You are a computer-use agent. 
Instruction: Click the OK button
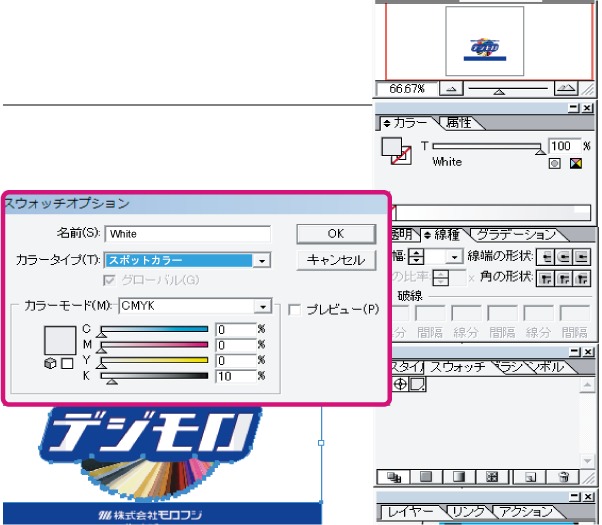coord(336,234)
